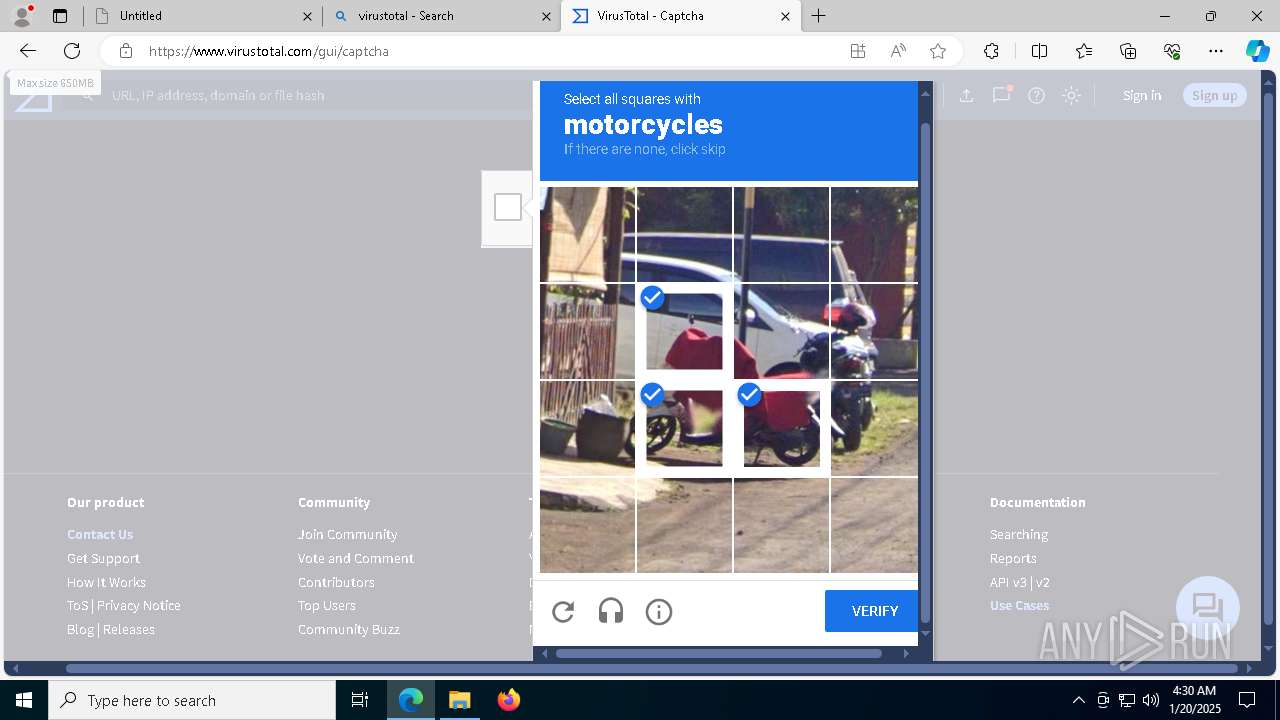Image resolution: width=1280 pixels, height=720 pixels.
Task: Open VirusTotal notifications chat icon
Action: [1001, 95]
